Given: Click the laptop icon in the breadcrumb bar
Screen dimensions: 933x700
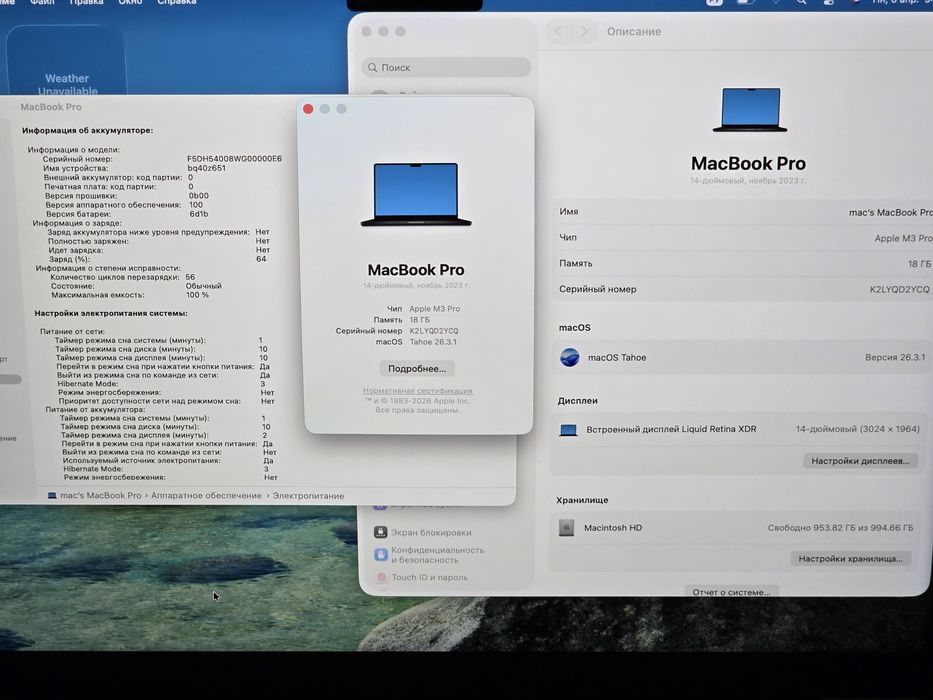Looking at the screenshot, I should click(52, 495).
